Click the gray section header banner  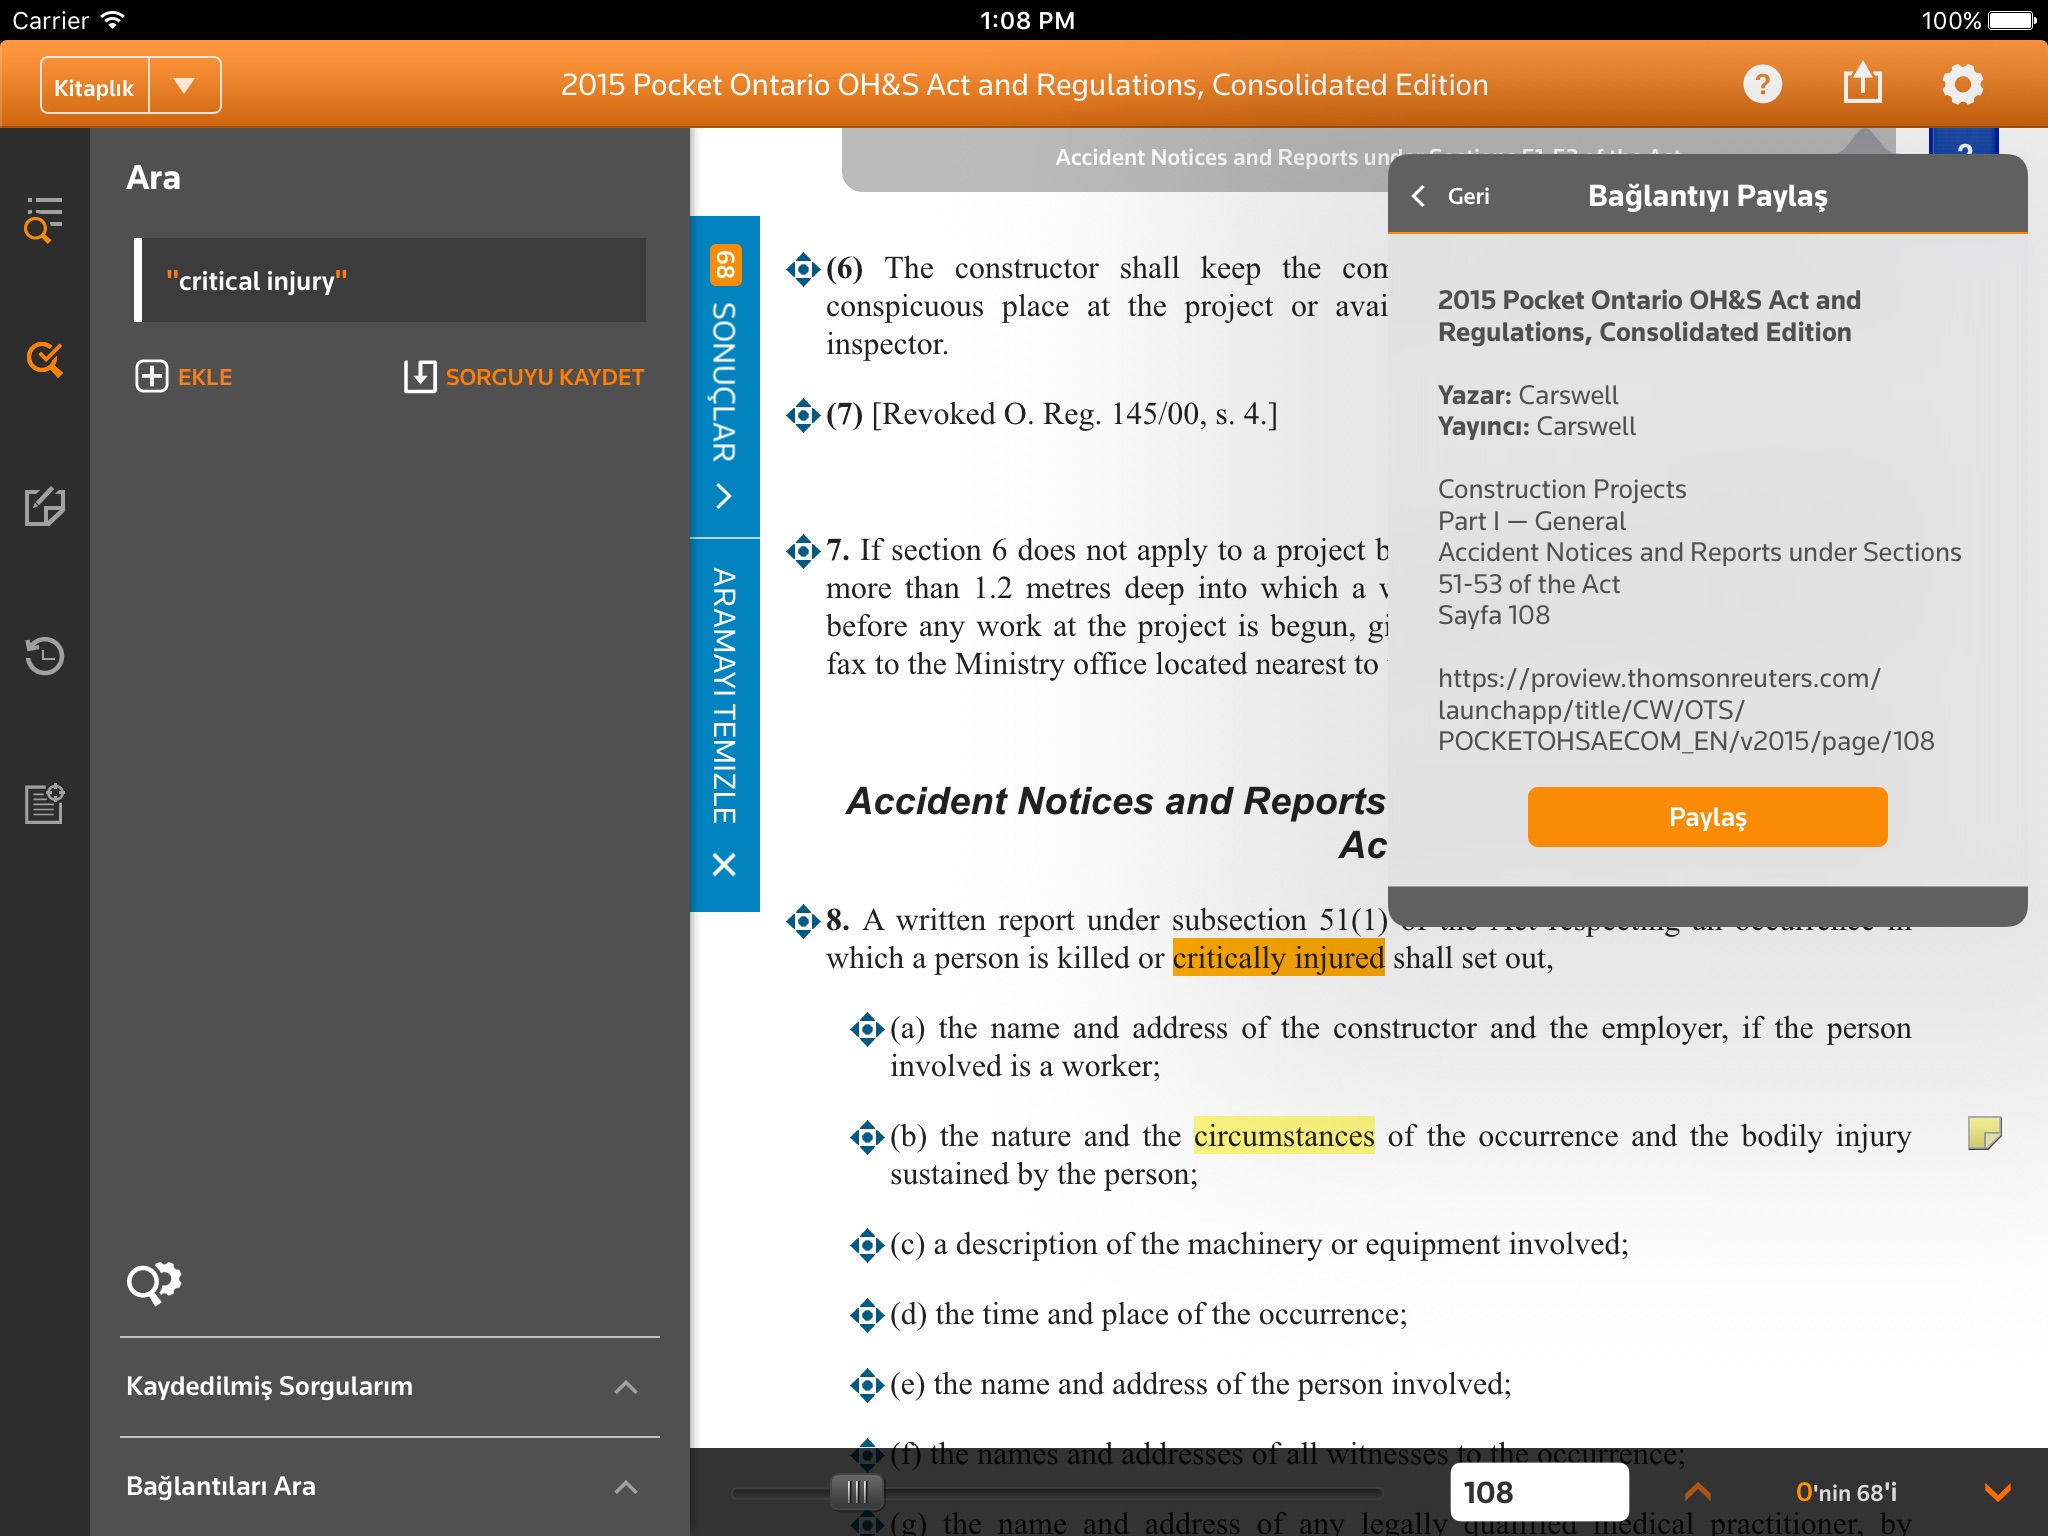(1115, 158)
